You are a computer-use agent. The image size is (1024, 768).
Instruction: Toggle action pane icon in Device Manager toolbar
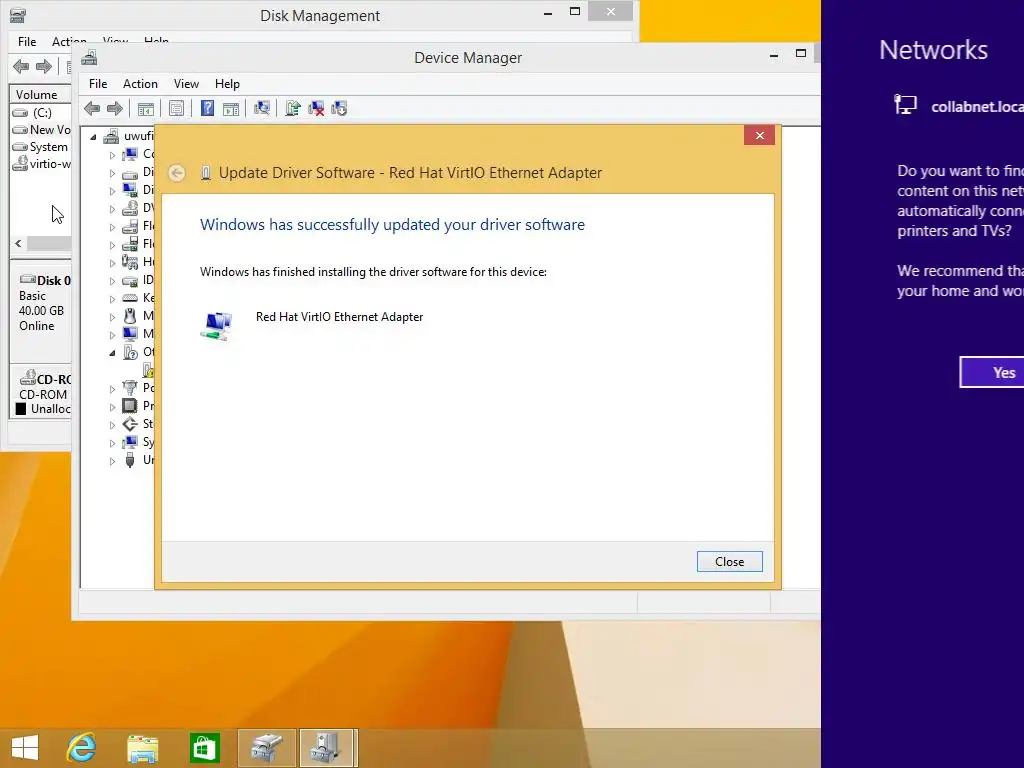231,108
